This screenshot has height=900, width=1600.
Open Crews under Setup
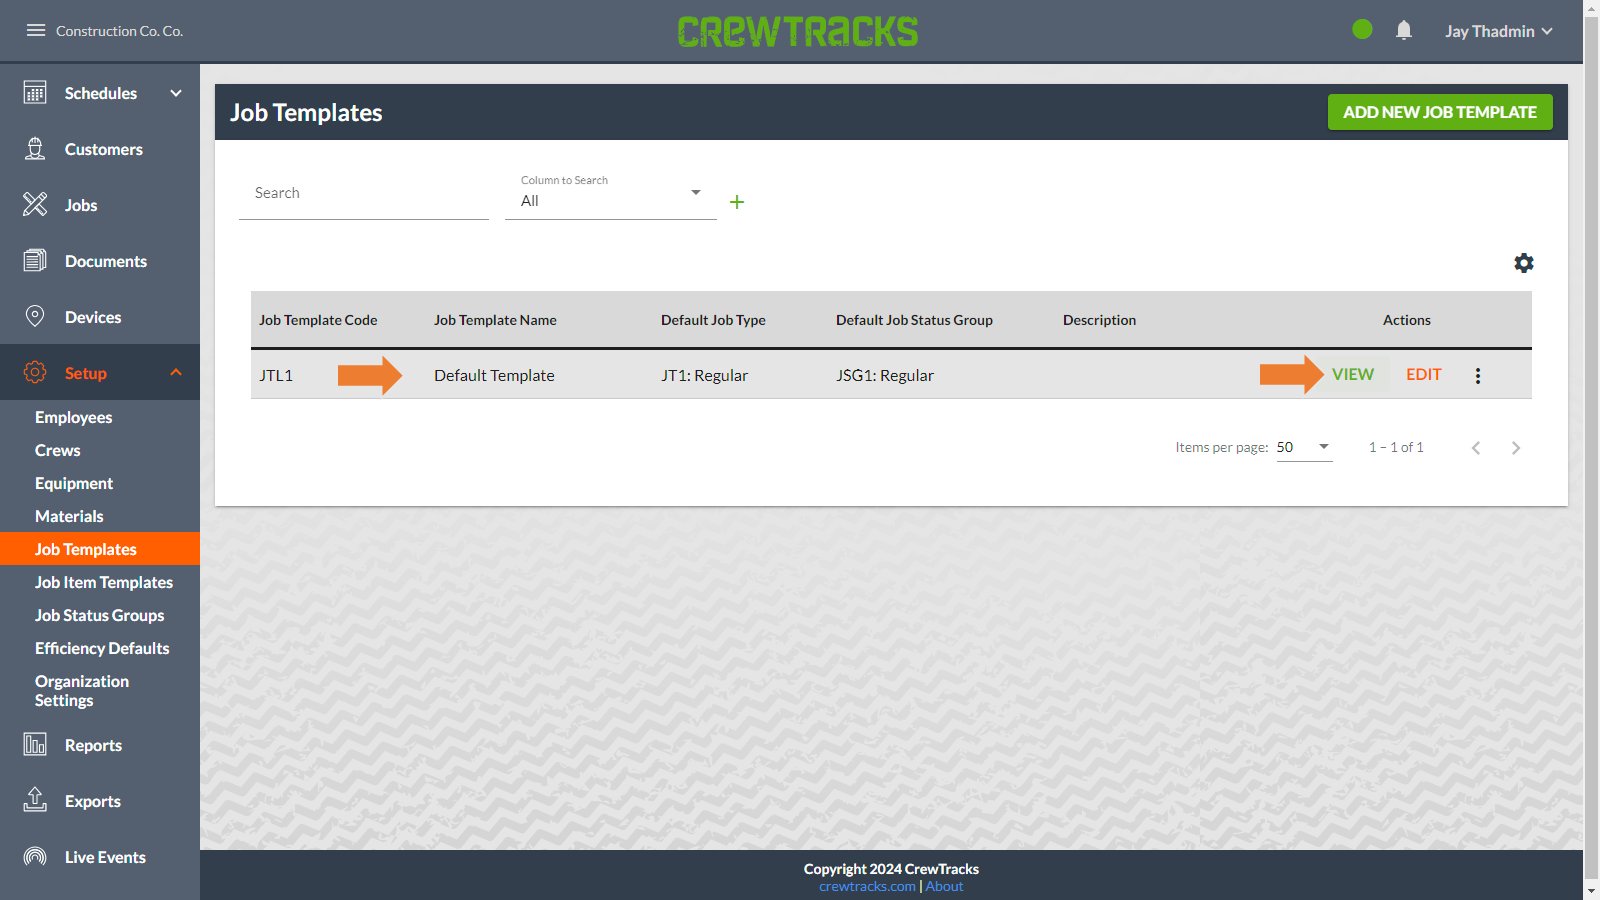click(58, 450)
